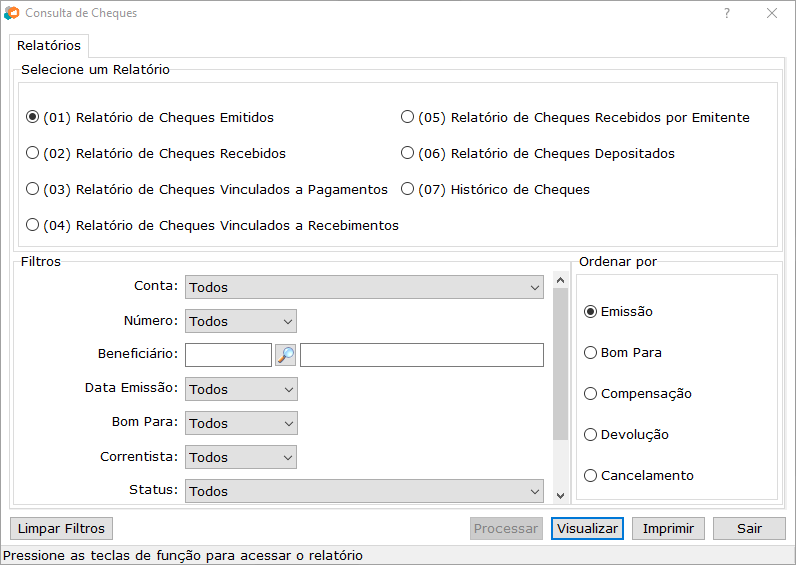Click the 'Conta:' field label
This screenshot has height=565, width=796.
tap(156, 286)
